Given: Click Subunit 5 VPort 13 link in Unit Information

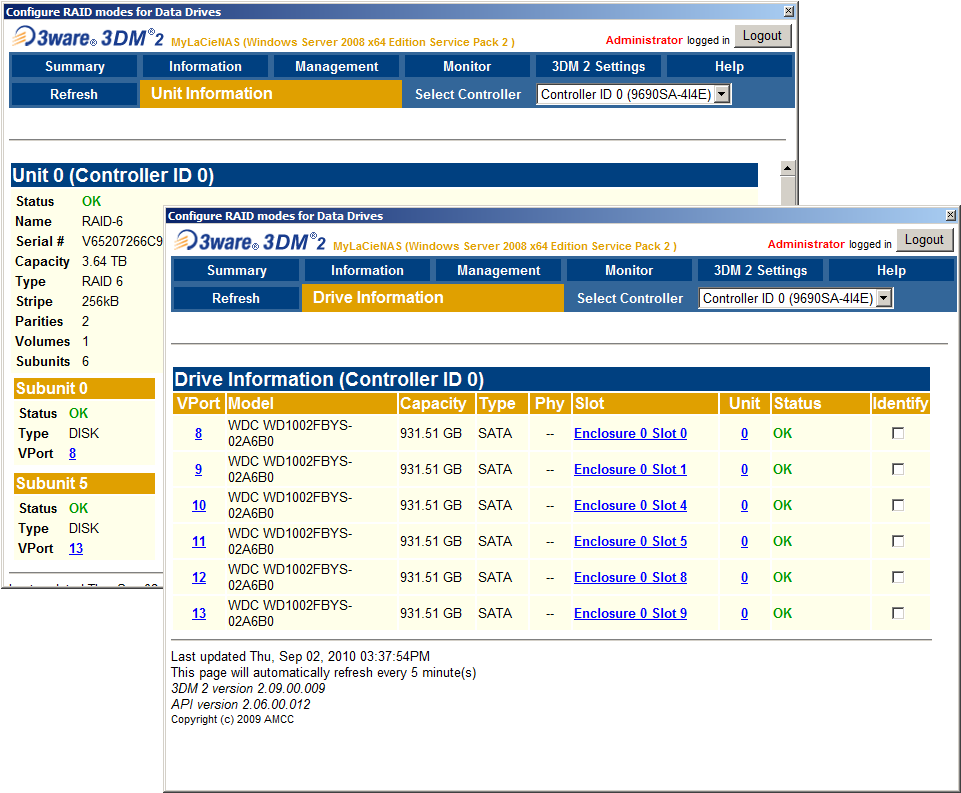Looking at the screenshot, I should [x=76, y=548].
